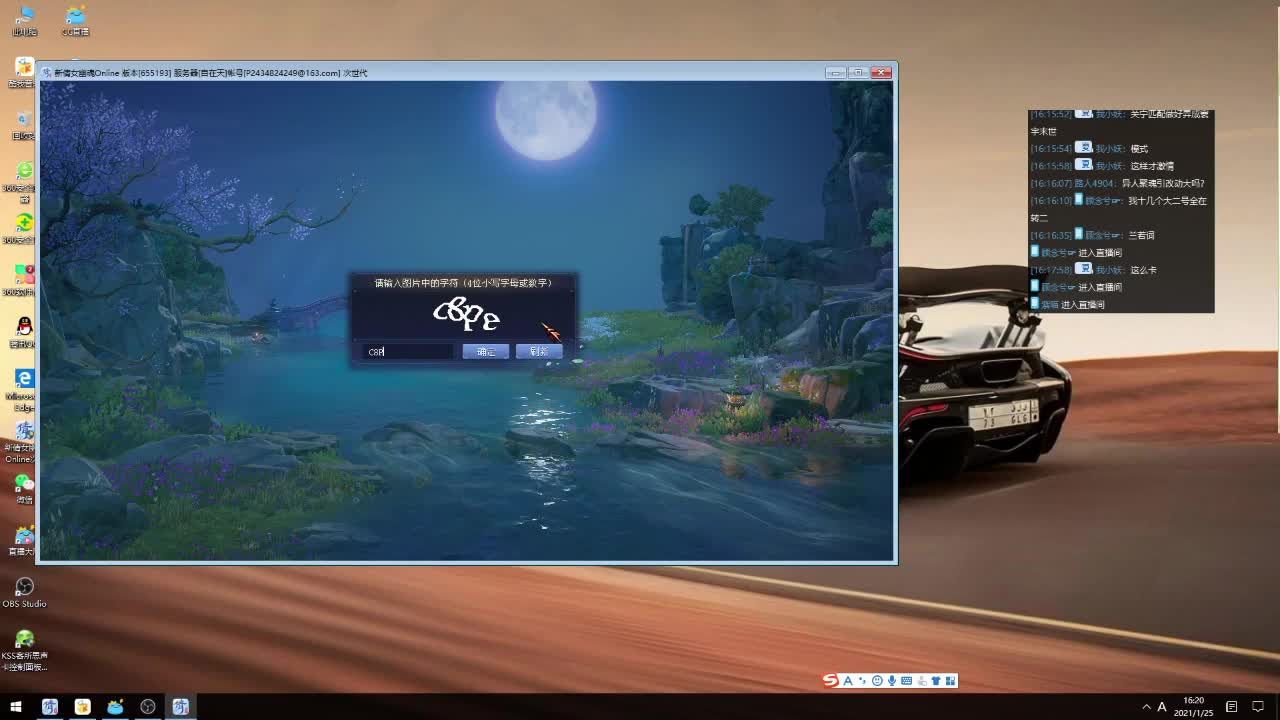Open the WeChat (微信) desktop icon
This screenshot has height=720, width=1280.
[25, 489]
